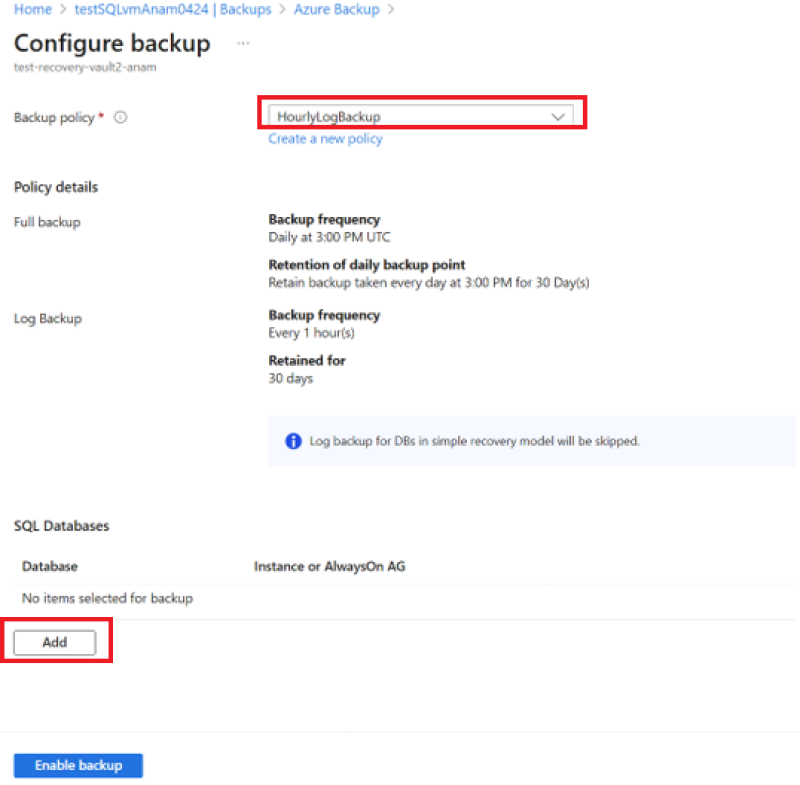Click the Enable backup button

tap(78, 765)
